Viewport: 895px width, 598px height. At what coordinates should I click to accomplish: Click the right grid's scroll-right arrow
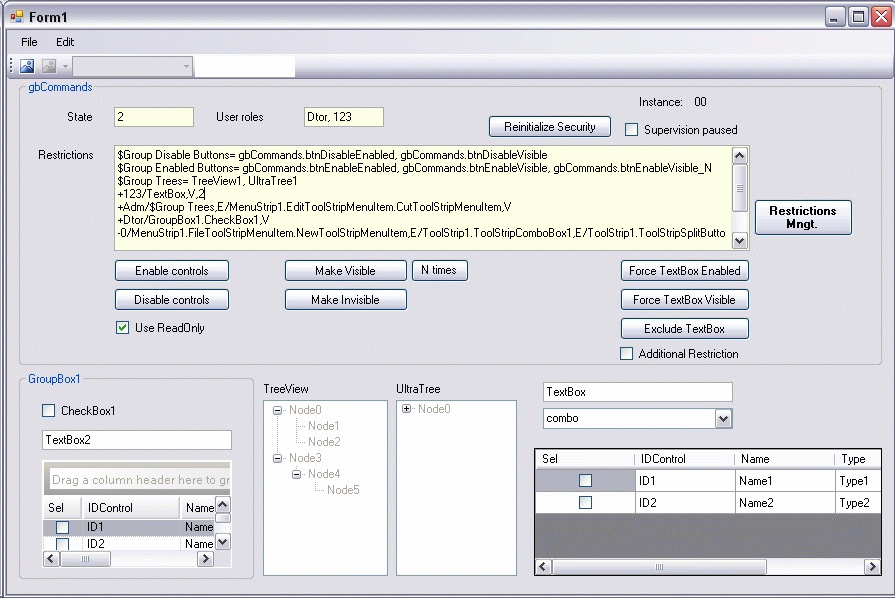point(872,567)
